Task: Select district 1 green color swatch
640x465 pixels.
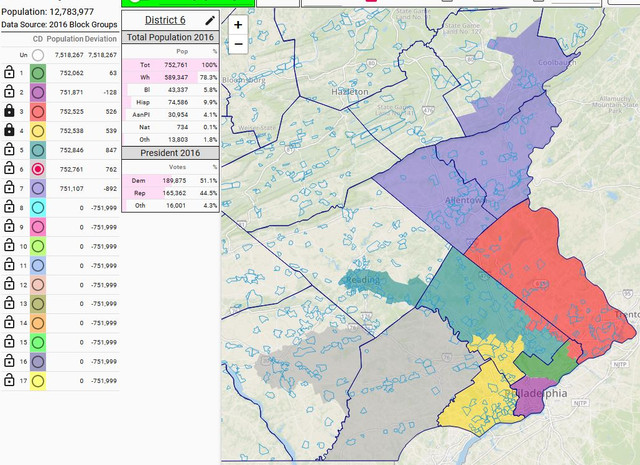Action: click(38, 73)
